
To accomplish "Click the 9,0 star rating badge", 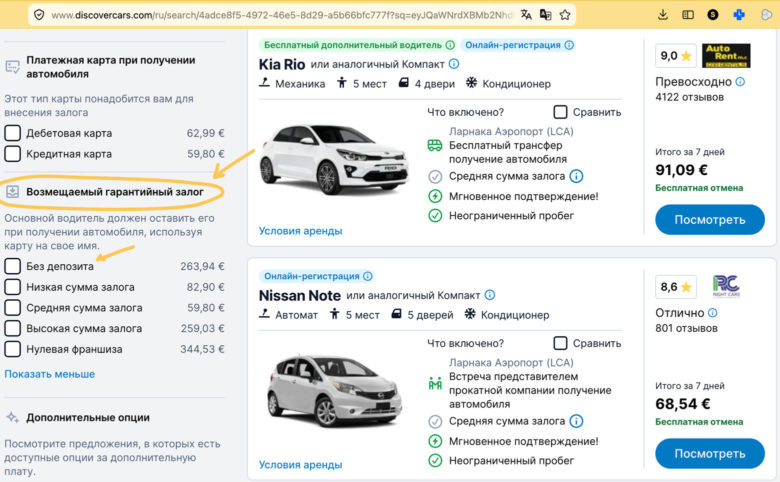I will [x=676, y=56].
